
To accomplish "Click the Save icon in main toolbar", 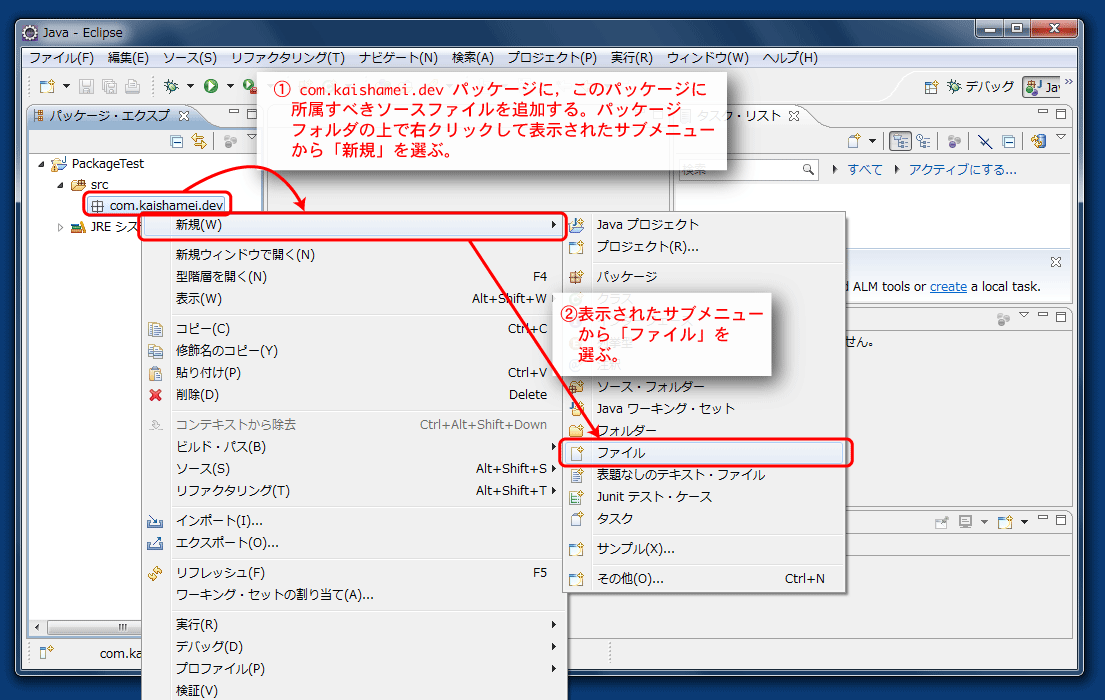I will [86, 87].
